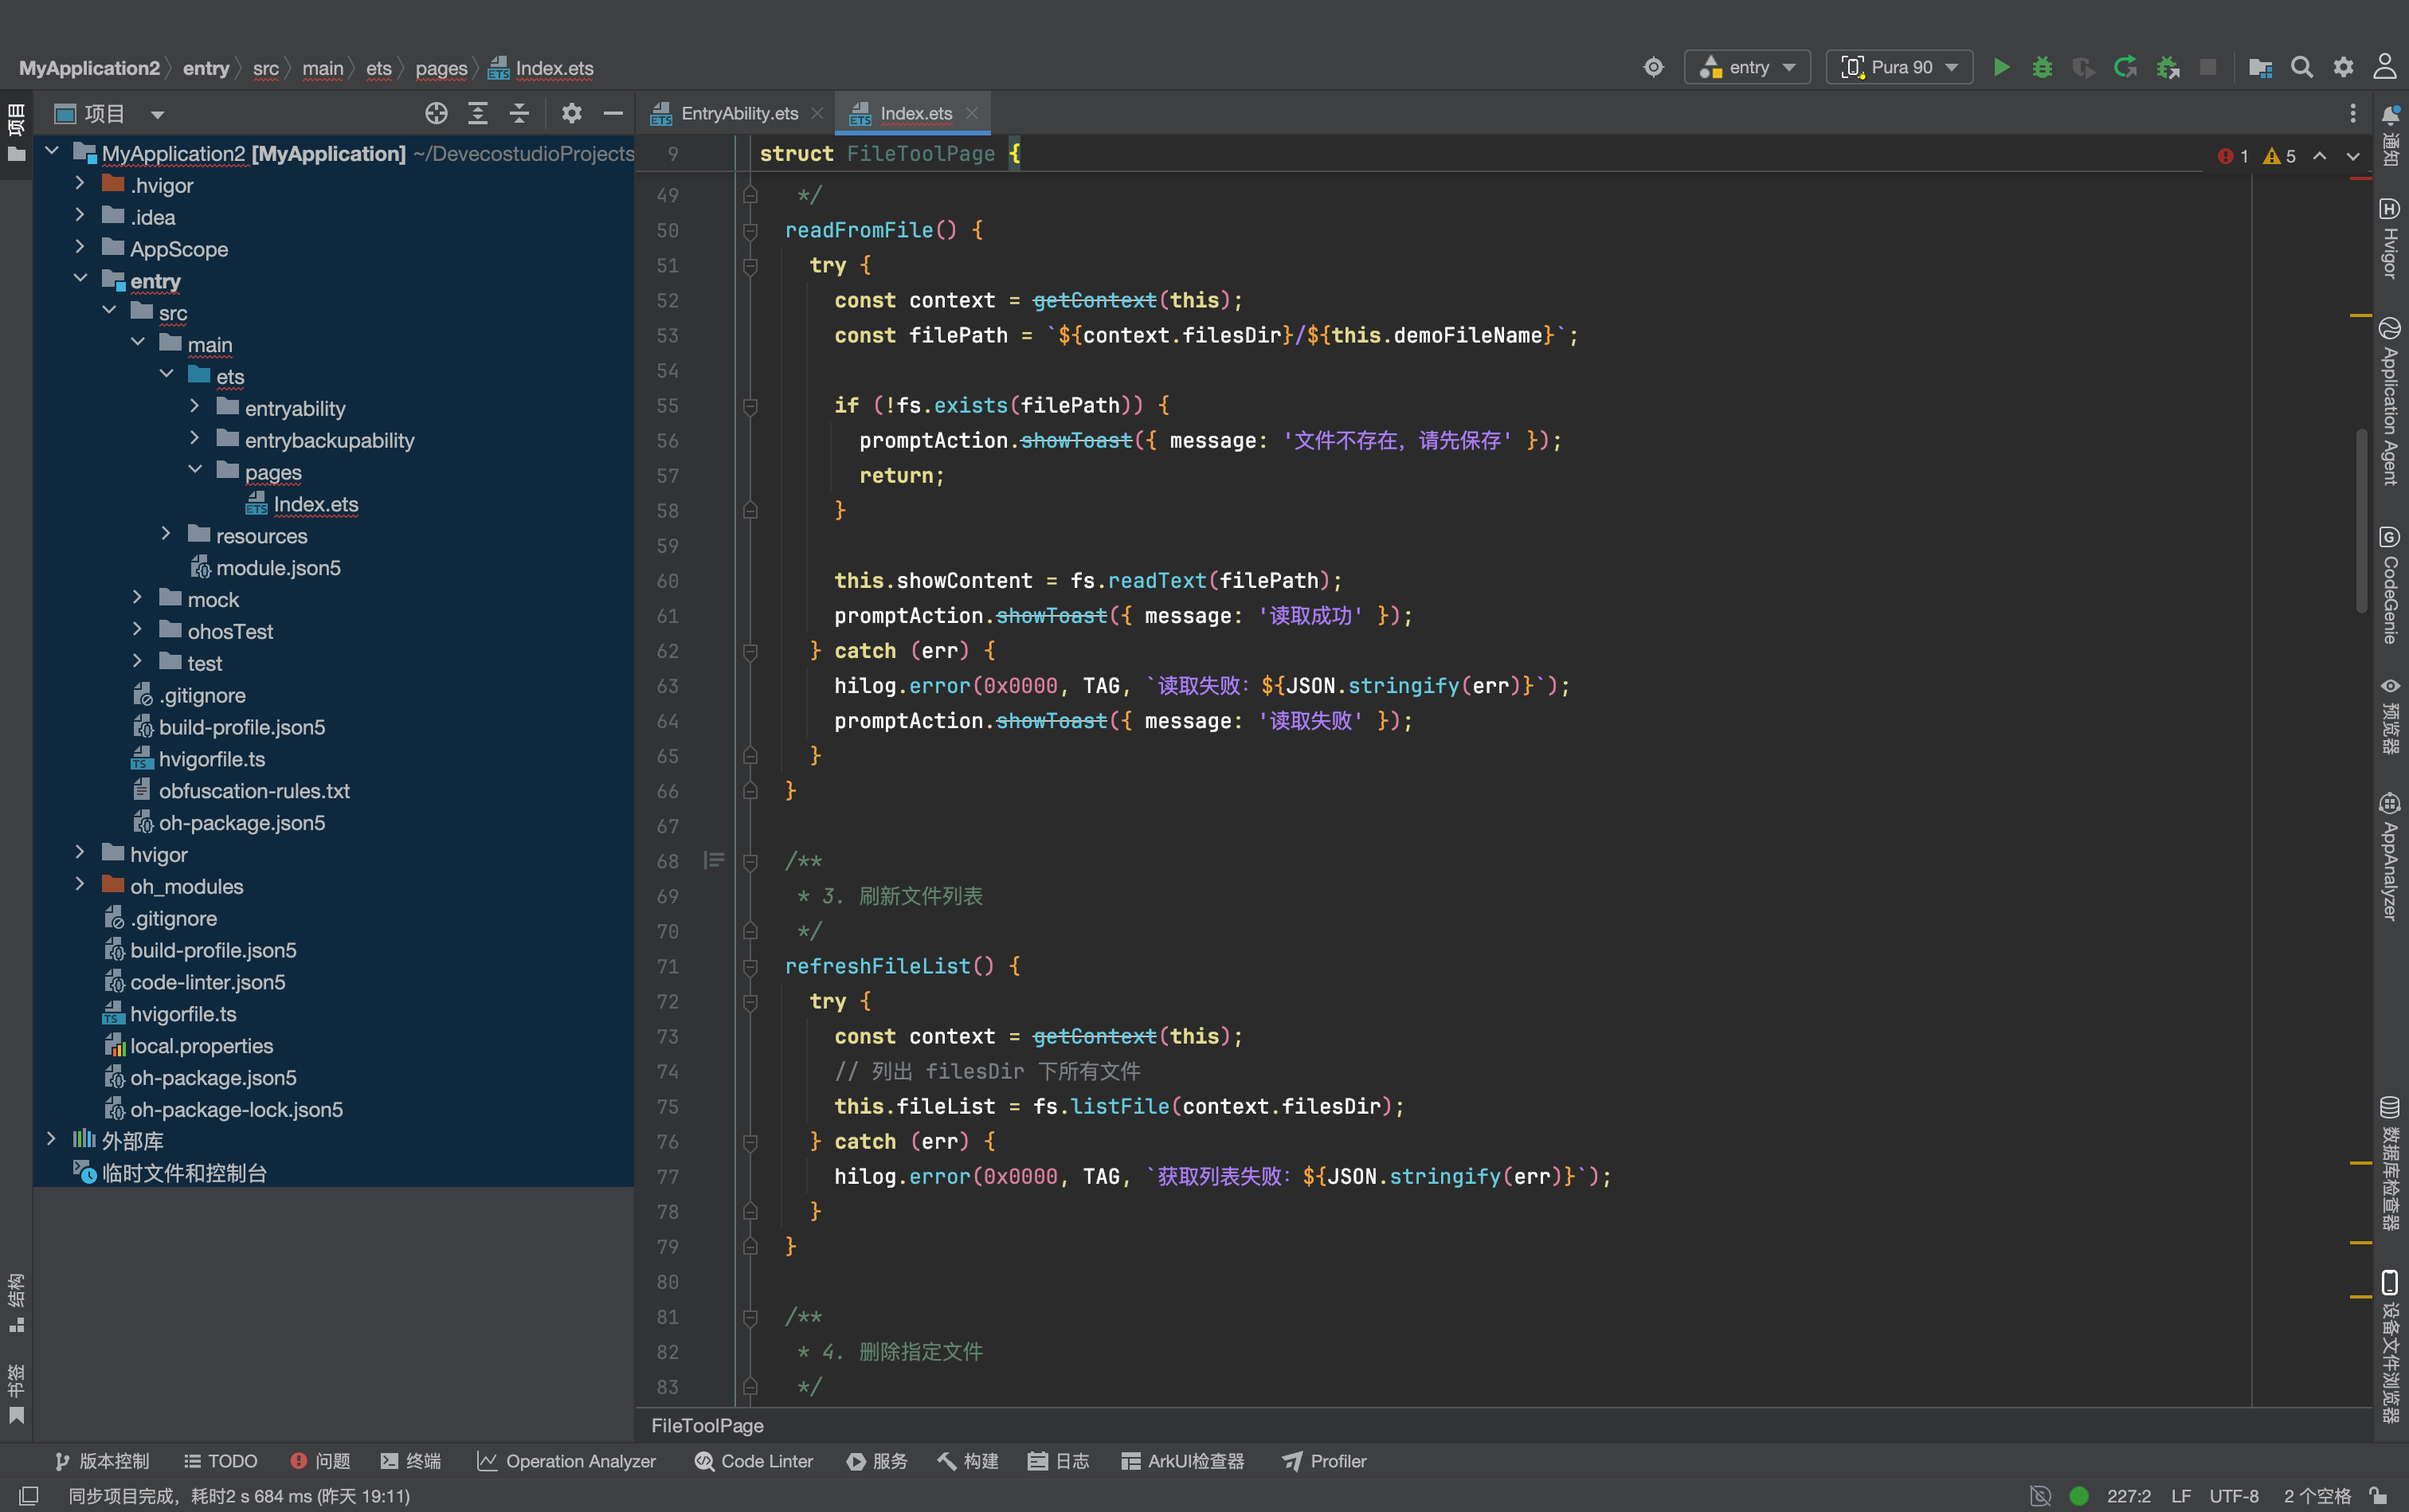Collapse the entry module folder
The image size is (2409, 1512).
(x=80, y=280)
